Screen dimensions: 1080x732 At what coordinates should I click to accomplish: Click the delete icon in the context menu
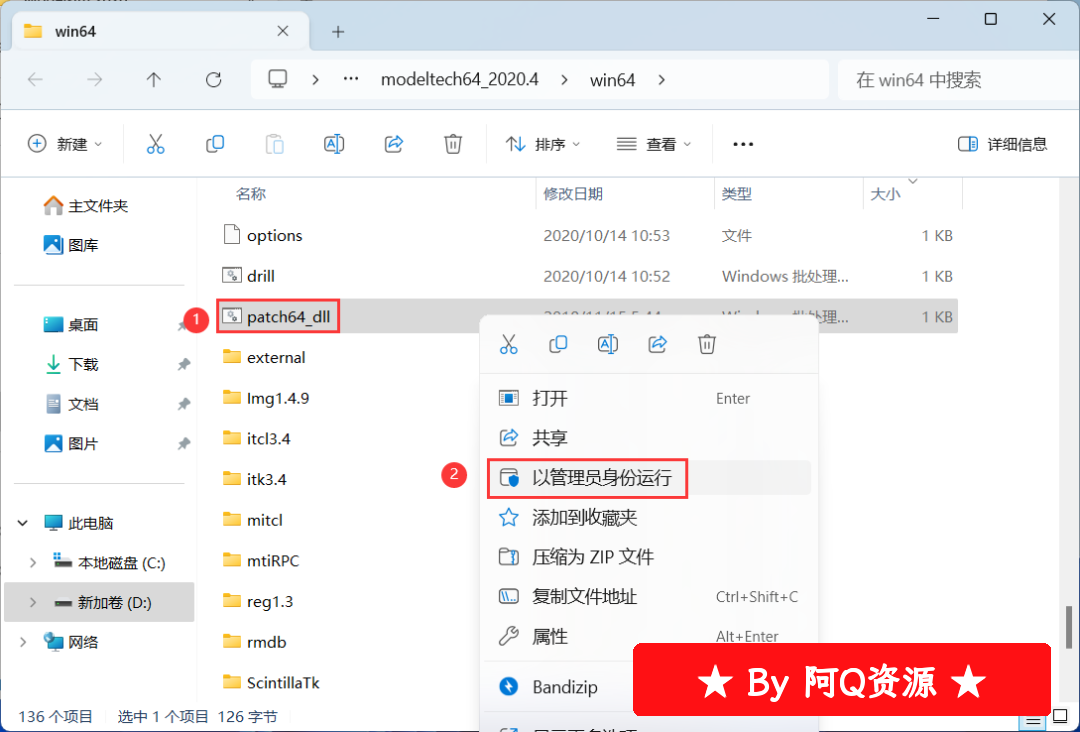tap(707, 345)
